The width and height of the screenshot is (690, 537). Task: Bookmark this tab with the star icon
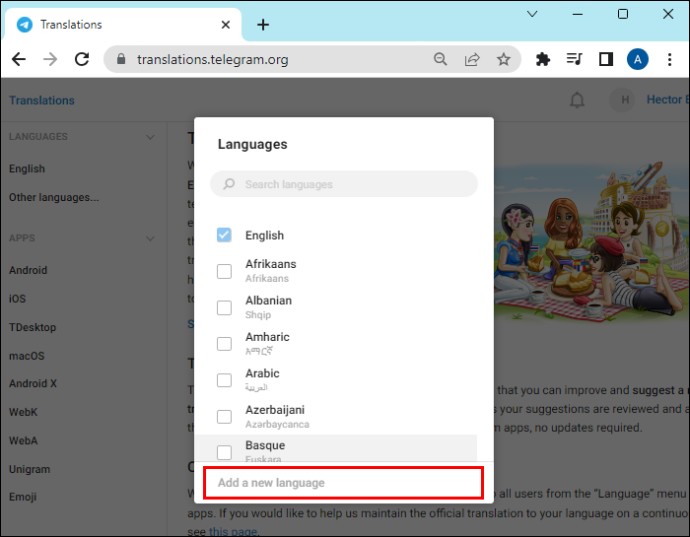(x=503, y=59)
